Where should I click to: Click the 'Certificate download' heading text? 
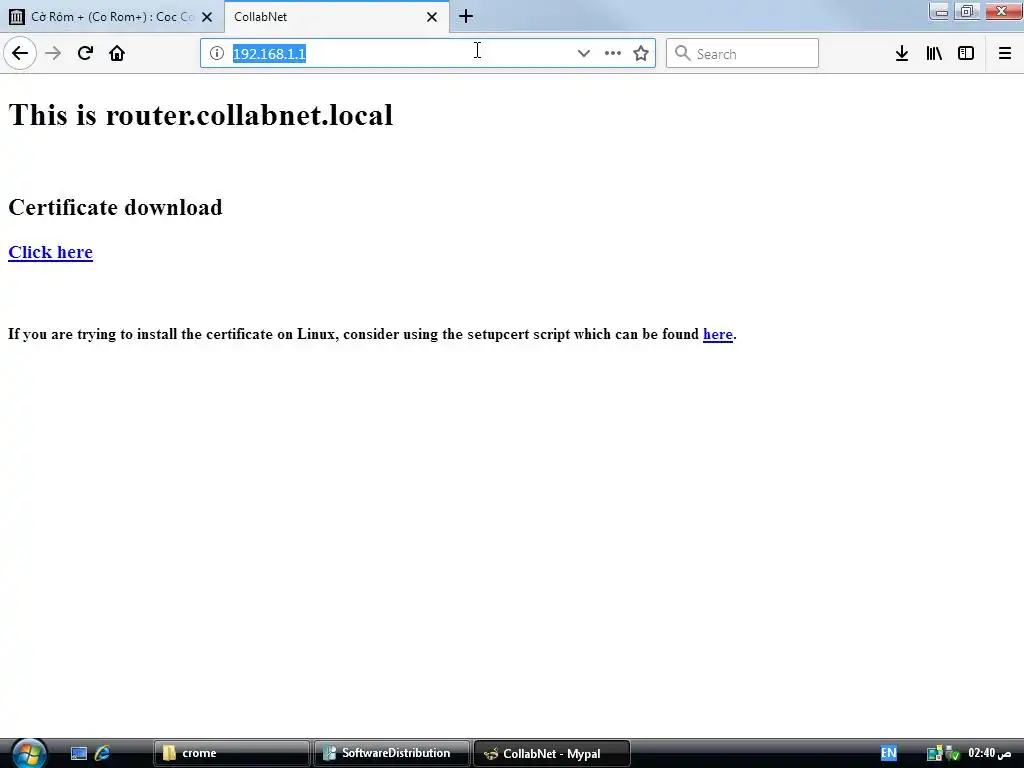click(115, 208)
